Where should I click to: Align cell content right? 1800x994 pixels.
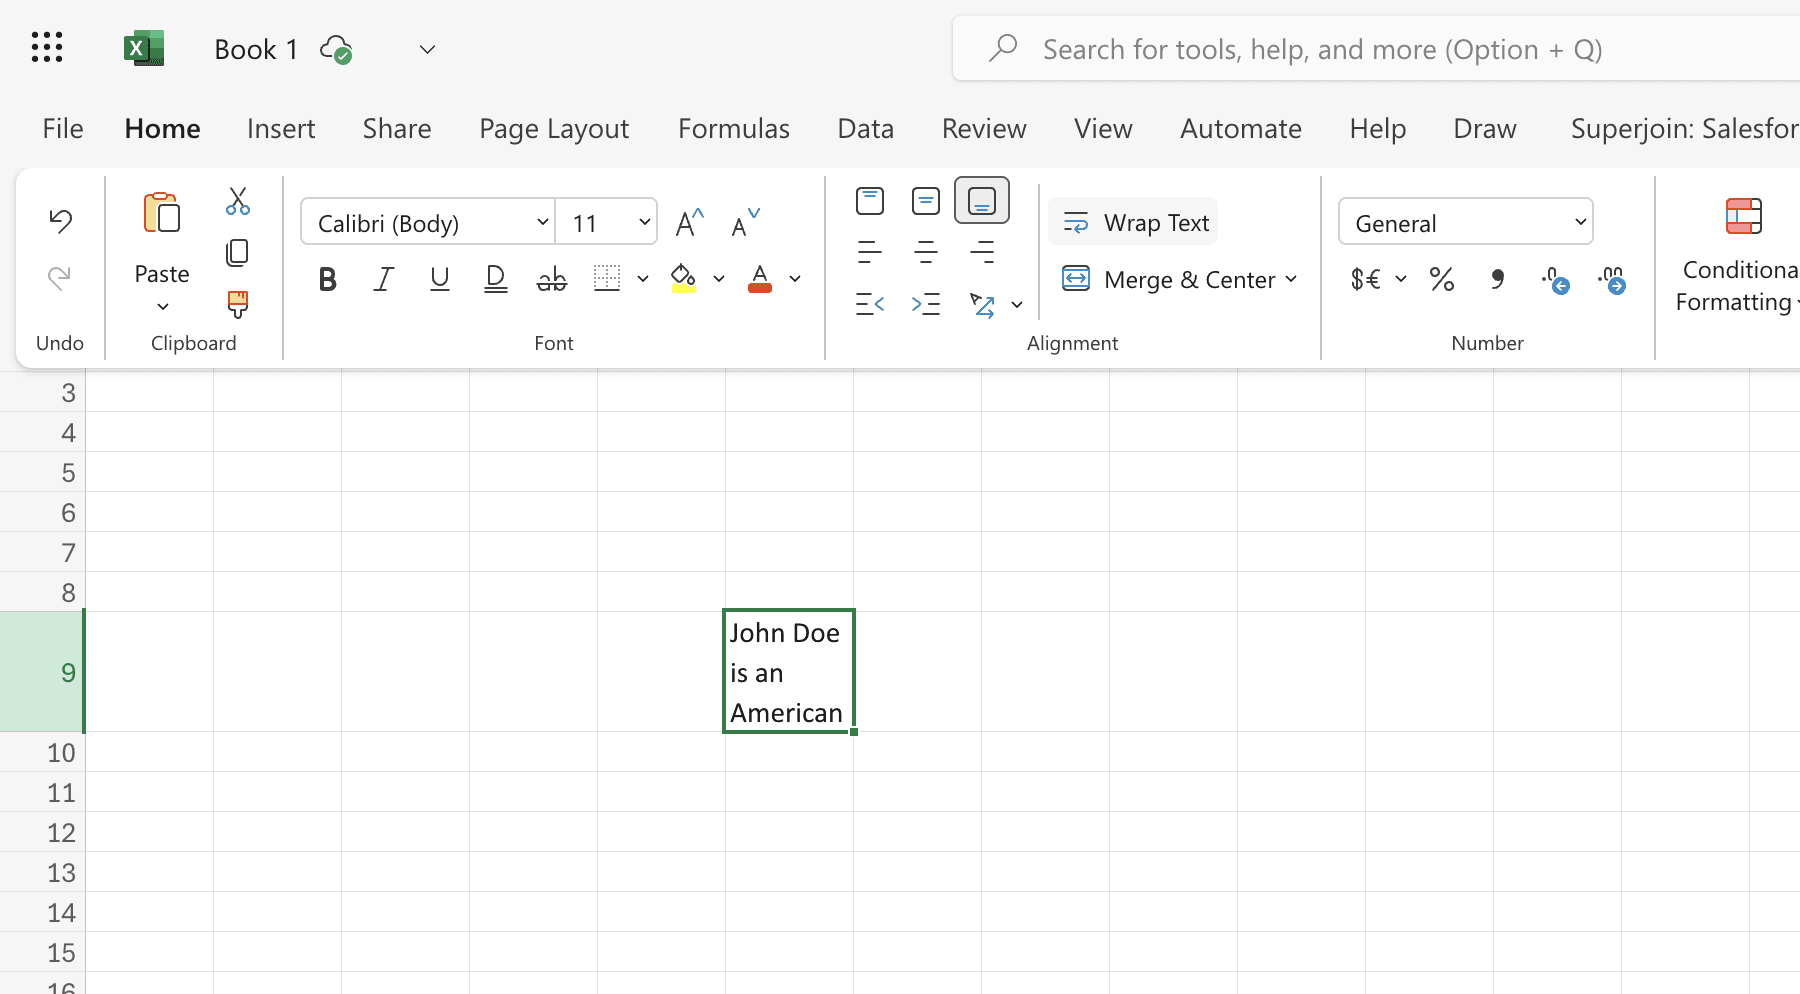(x=982, y=252)
